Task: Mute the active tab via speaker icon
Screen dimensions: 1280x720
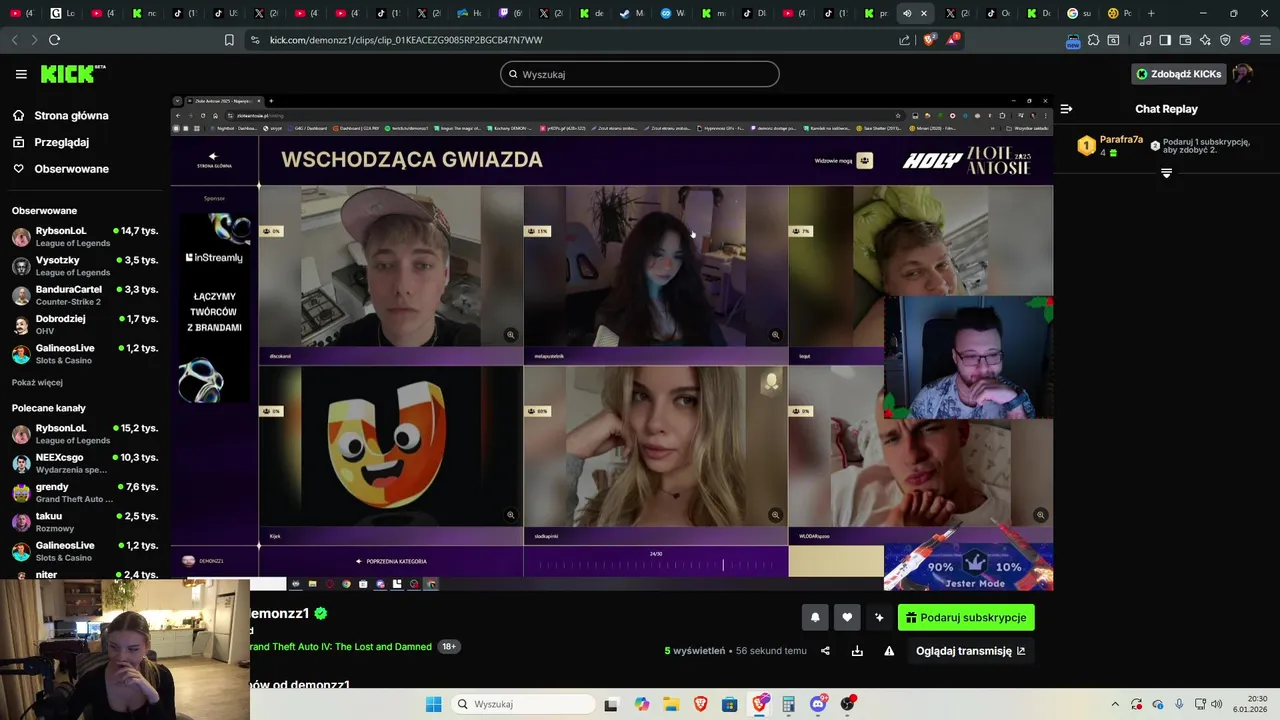Action: tap(907, 13)
